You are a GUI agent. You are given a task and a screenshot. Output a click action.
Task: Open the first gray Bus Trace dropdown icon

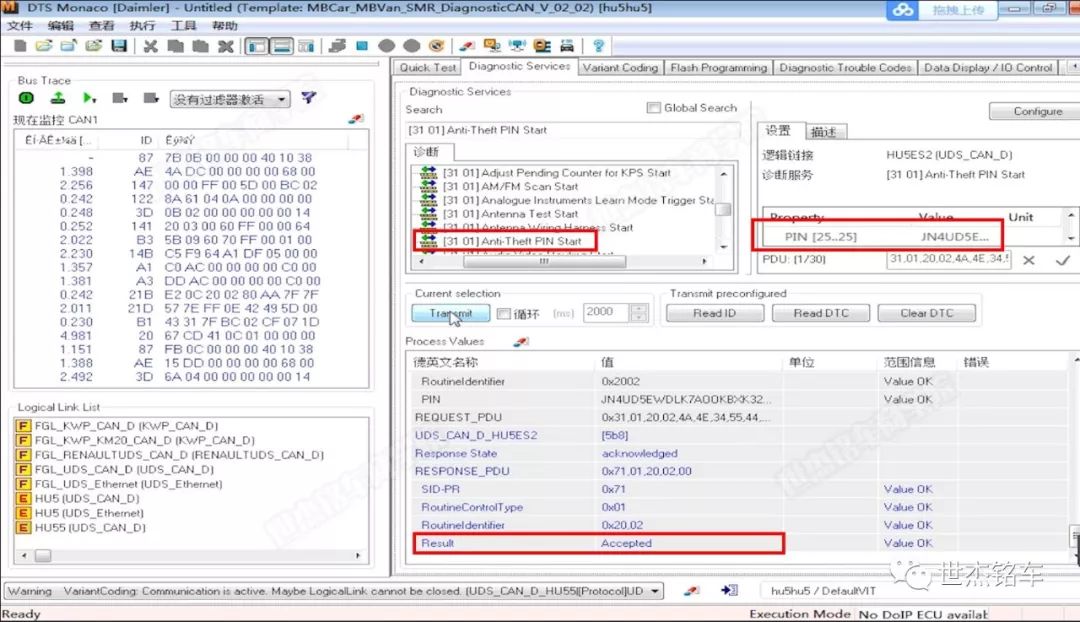[120, 99]
